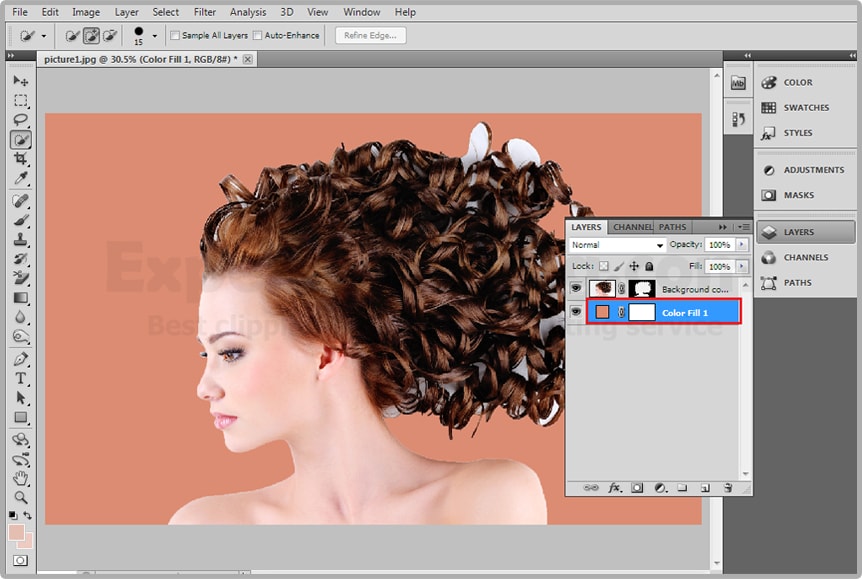
Task: Select the Lasso tool
Action: coord(20,120)
